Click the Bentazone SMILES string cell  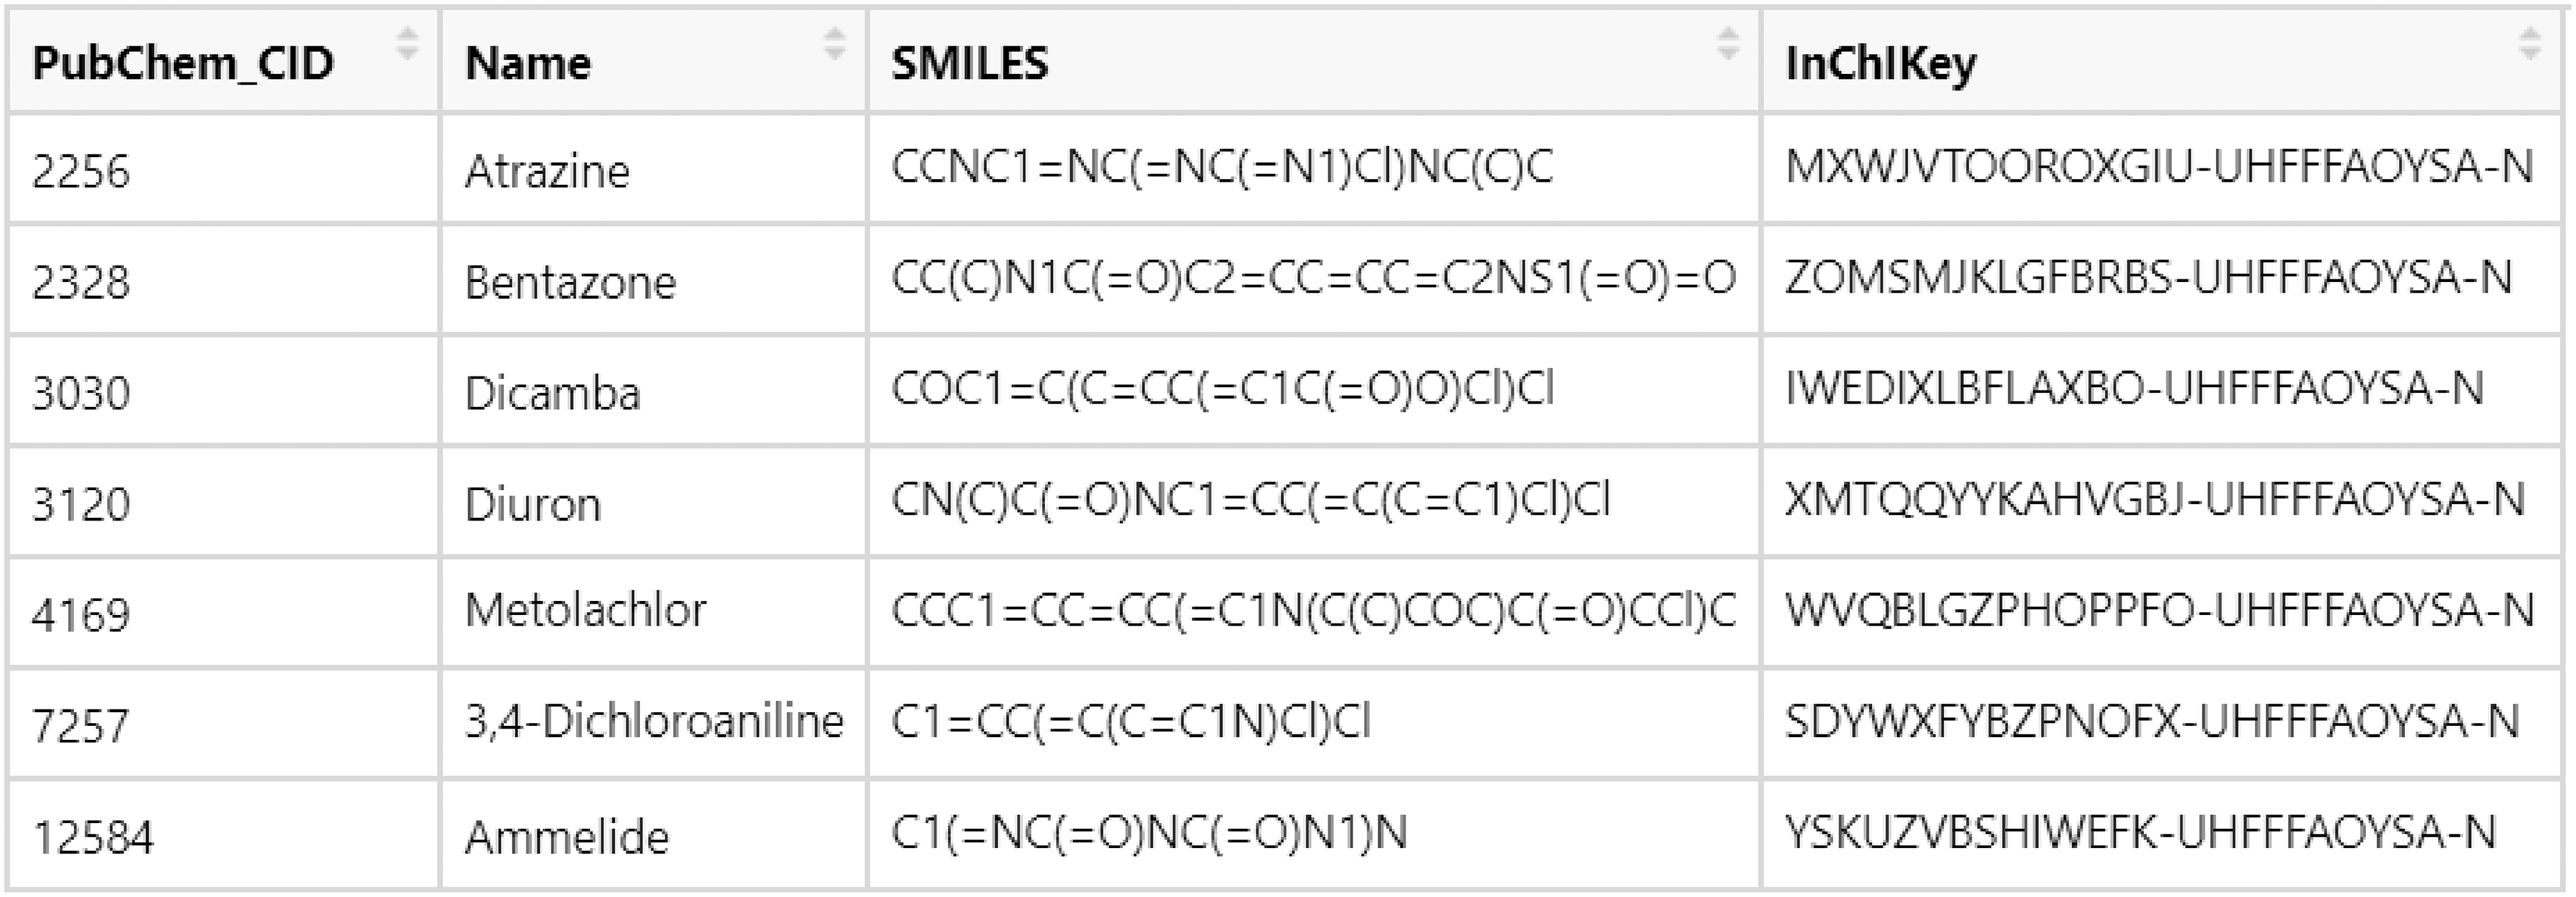(1313, 278)
